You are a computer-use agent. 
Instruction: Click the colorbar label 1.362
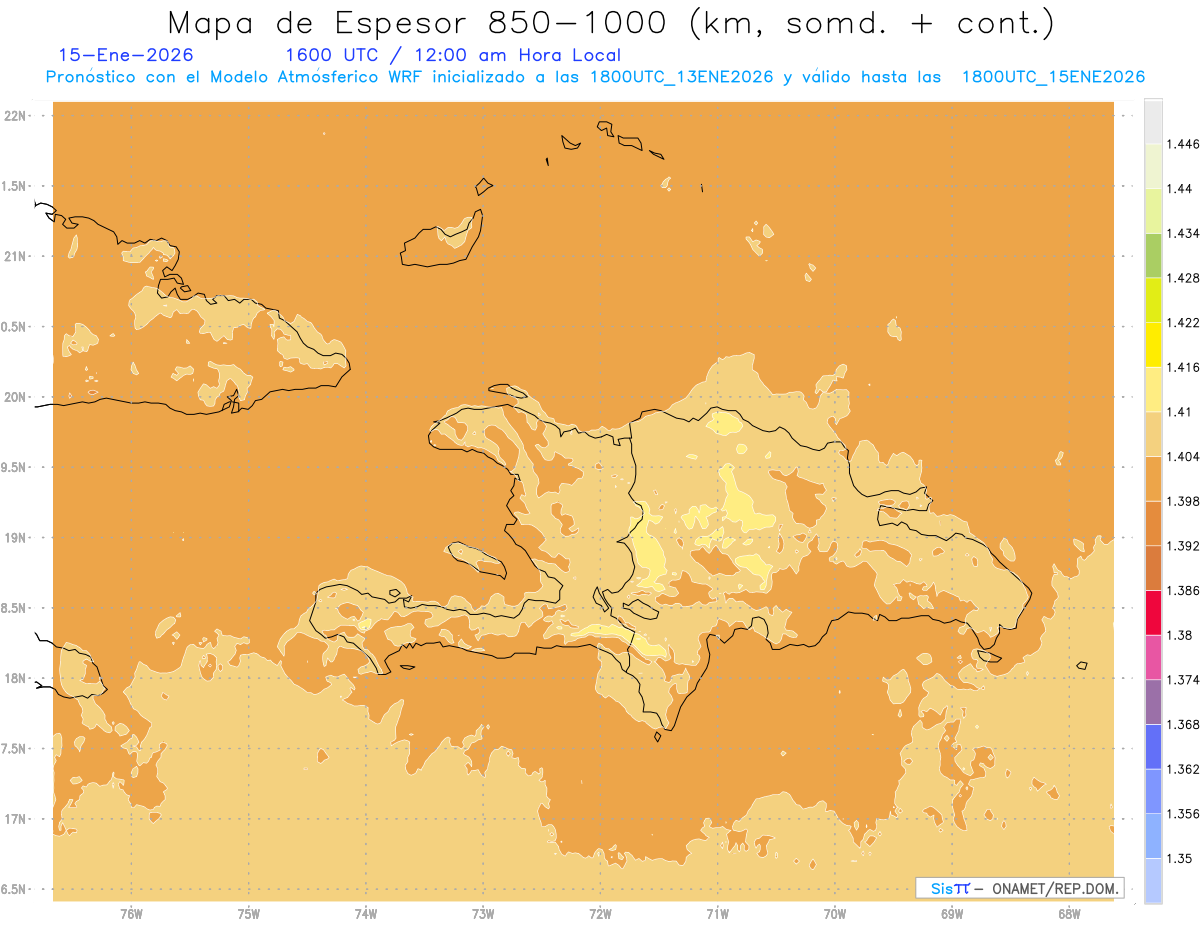1183,769
